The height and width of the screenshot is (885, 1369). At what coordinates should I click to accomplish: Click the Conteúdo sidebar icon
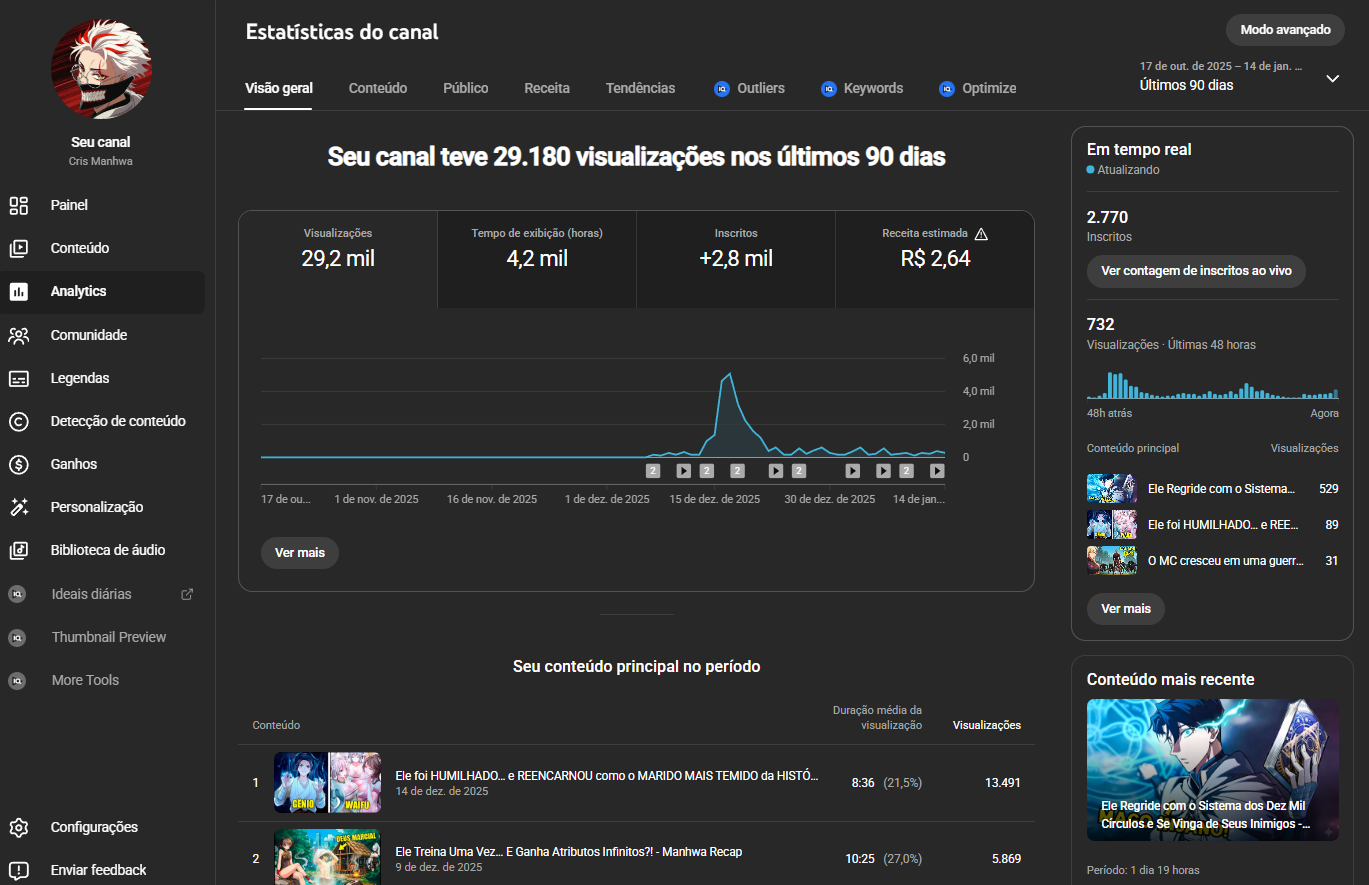(x=18, y=248)
